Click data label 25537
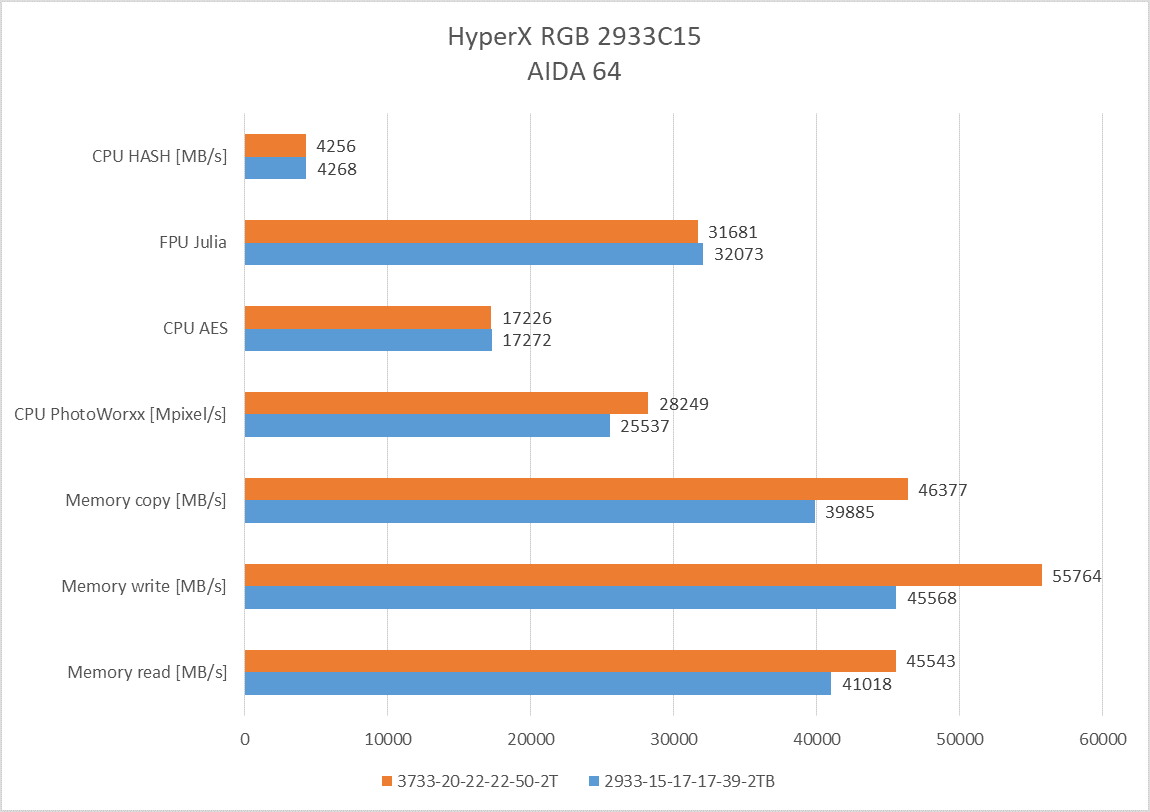1150x812 pixels. coord(645,425)
